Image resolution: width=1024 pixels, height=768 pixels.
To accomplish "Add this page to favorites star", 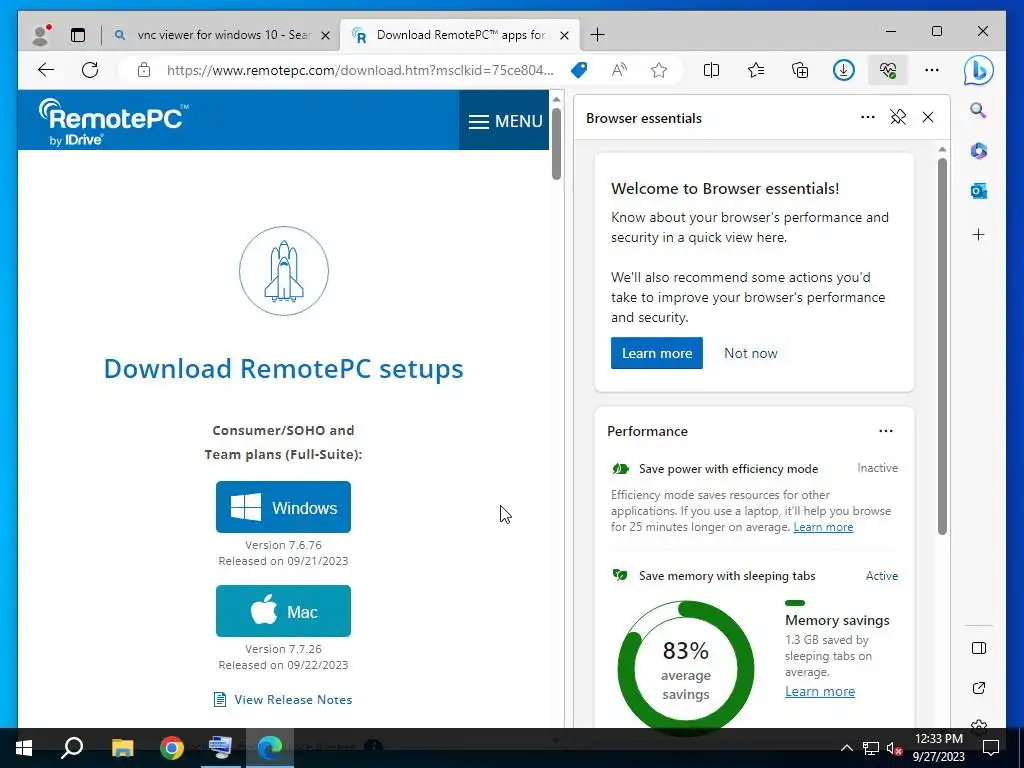I will point(659,70).
